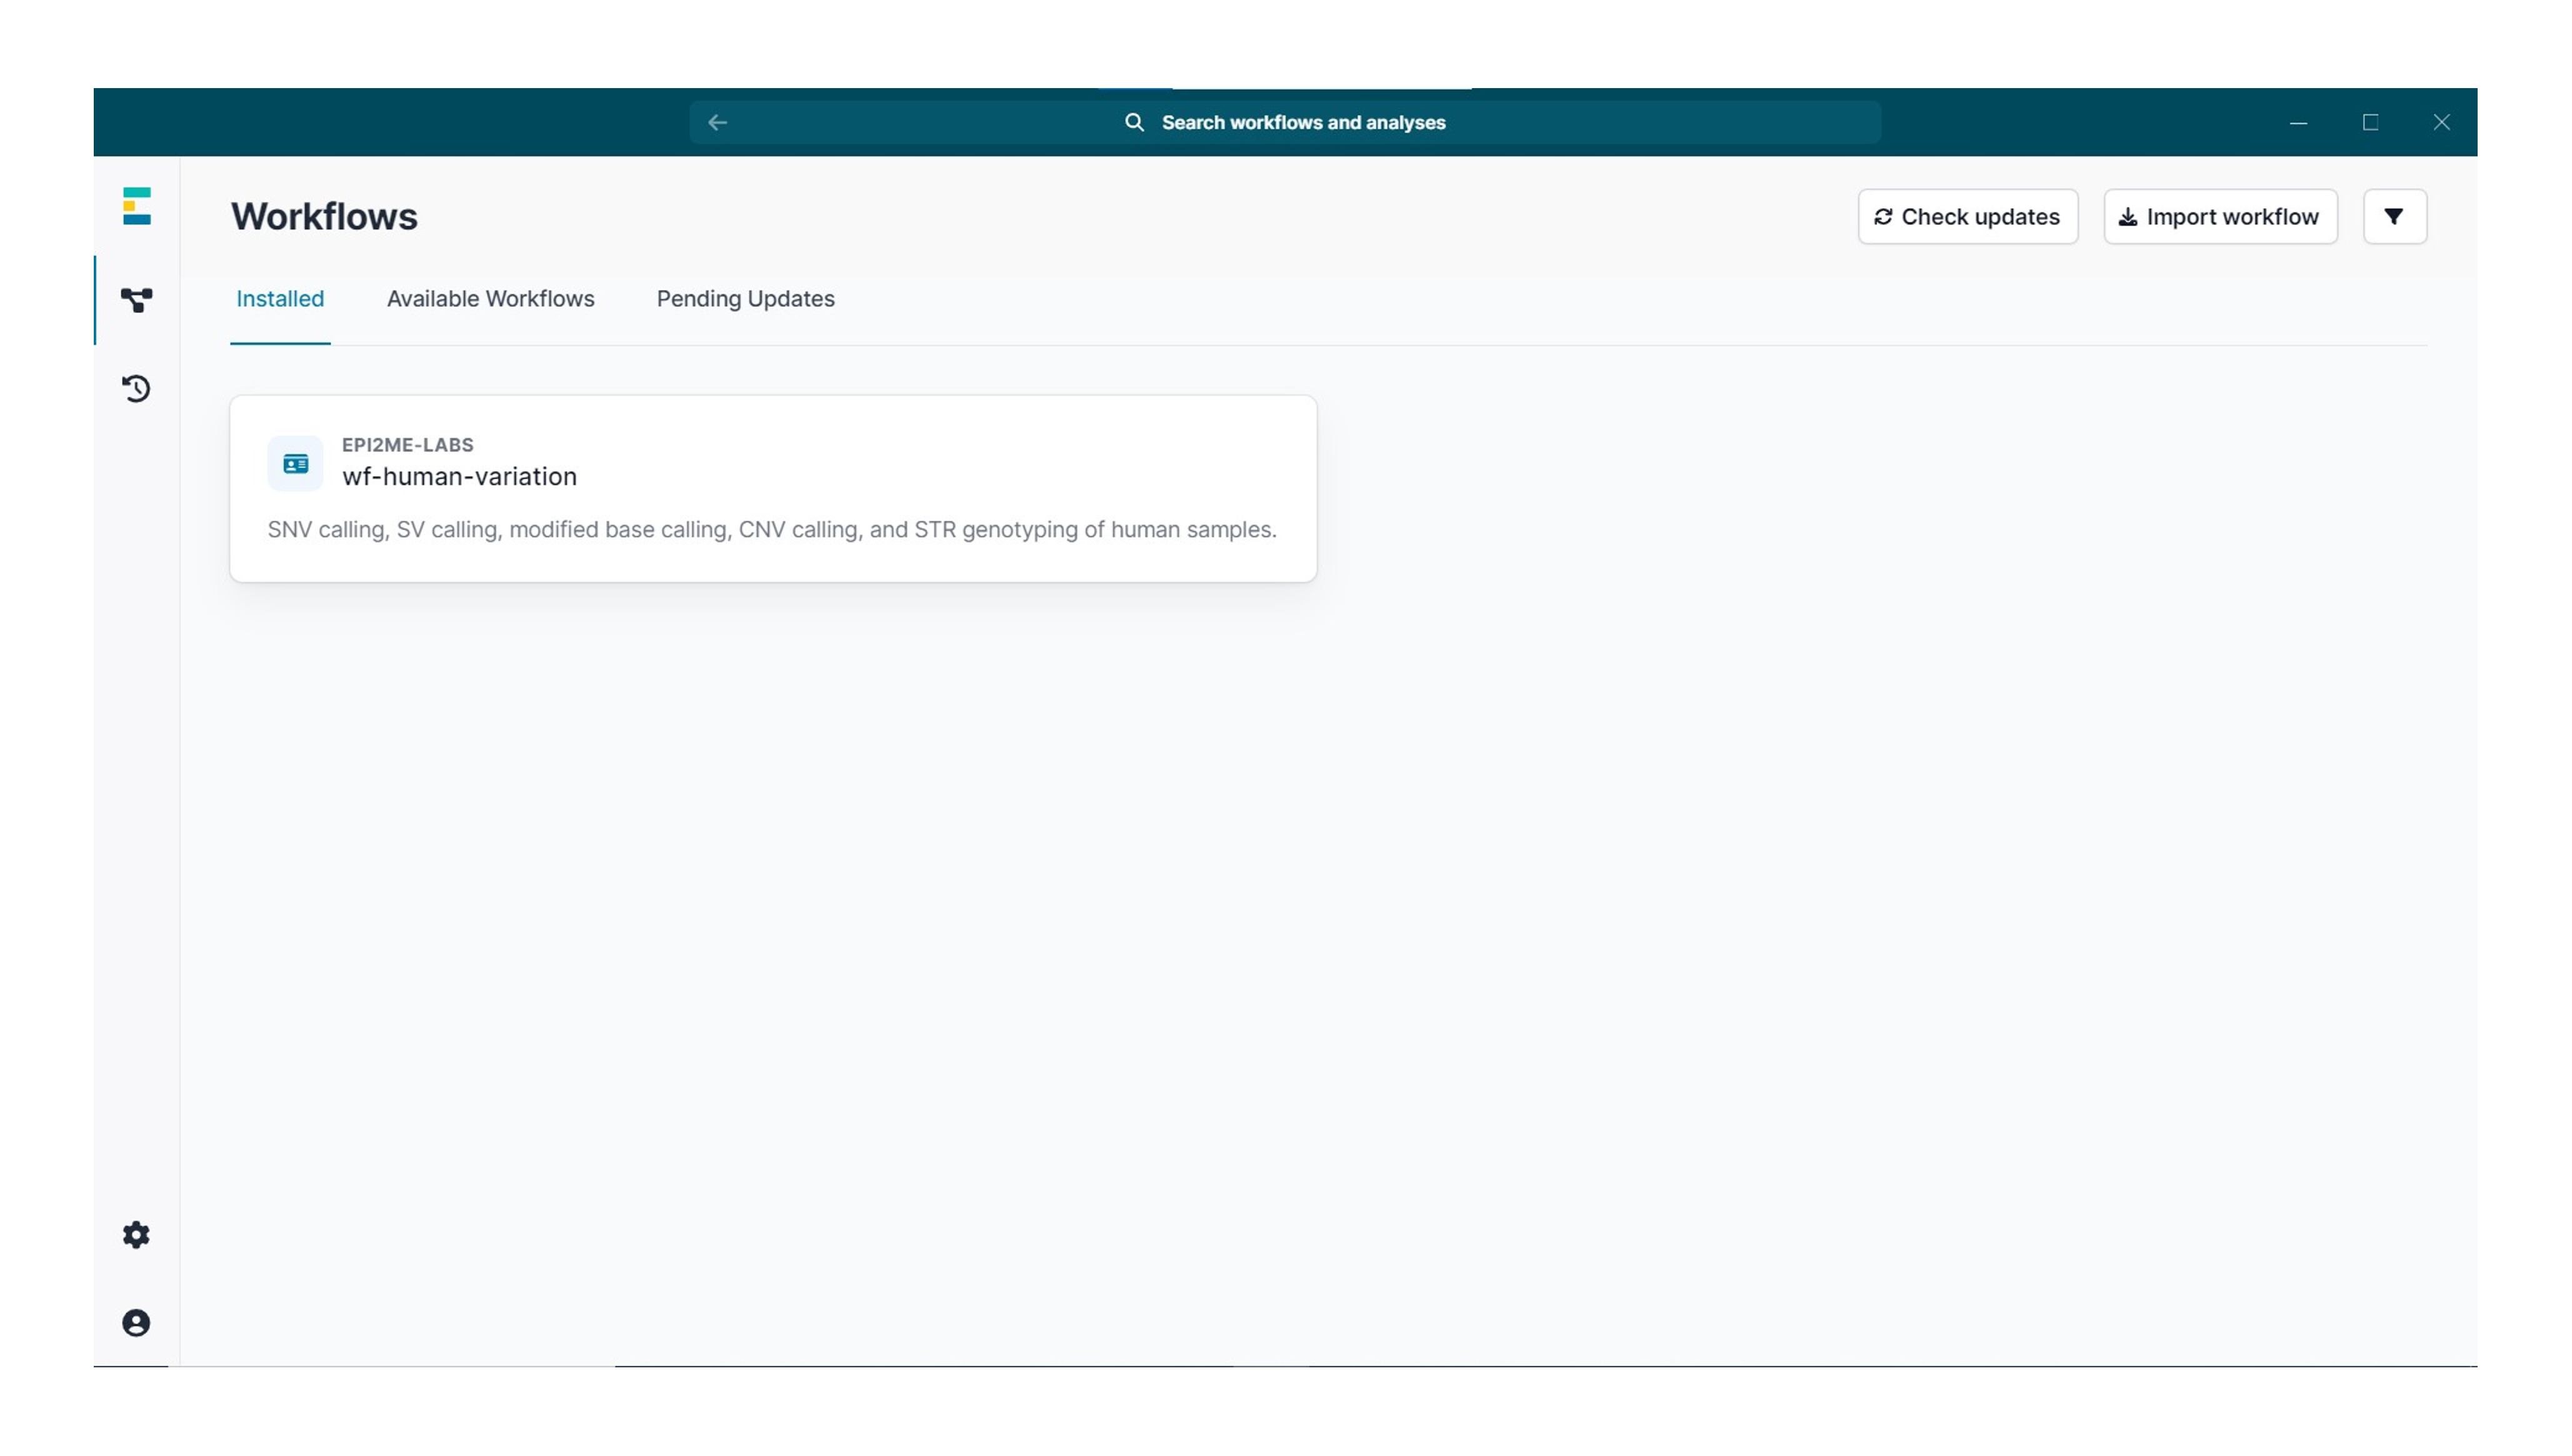Click the workflows/pipelines sidebar icon
The width and height of the screenshot is (2572, 1456).
point(136,299)
